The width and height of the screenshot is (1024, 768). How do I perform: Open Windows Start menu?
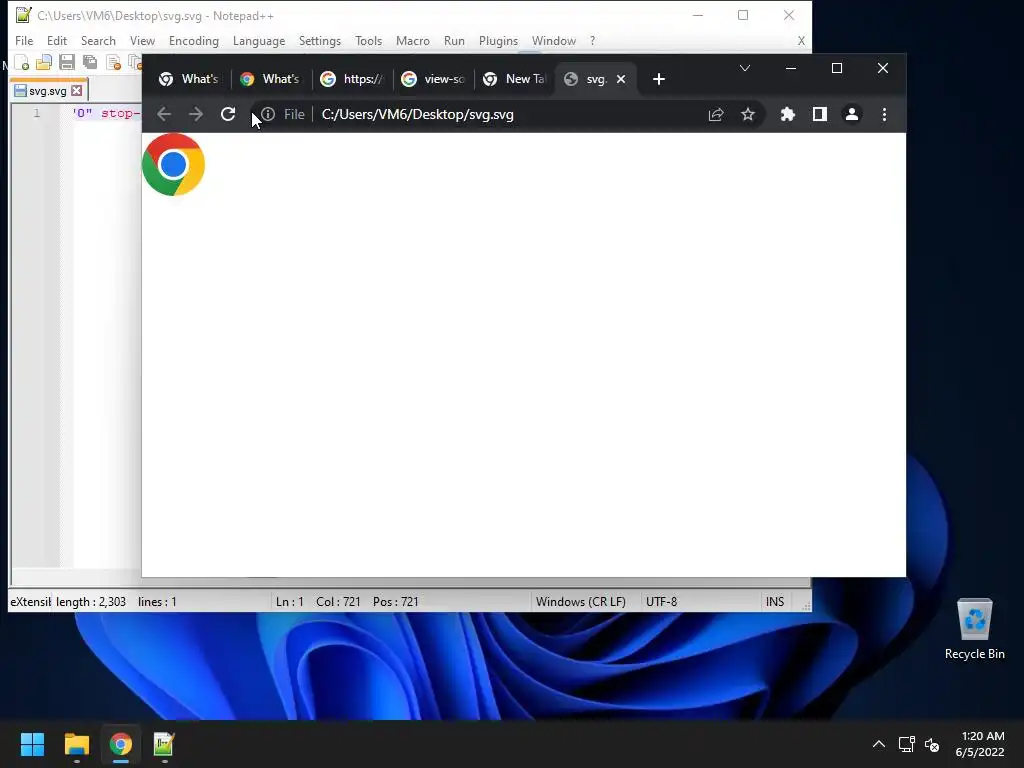pos(32,744)
